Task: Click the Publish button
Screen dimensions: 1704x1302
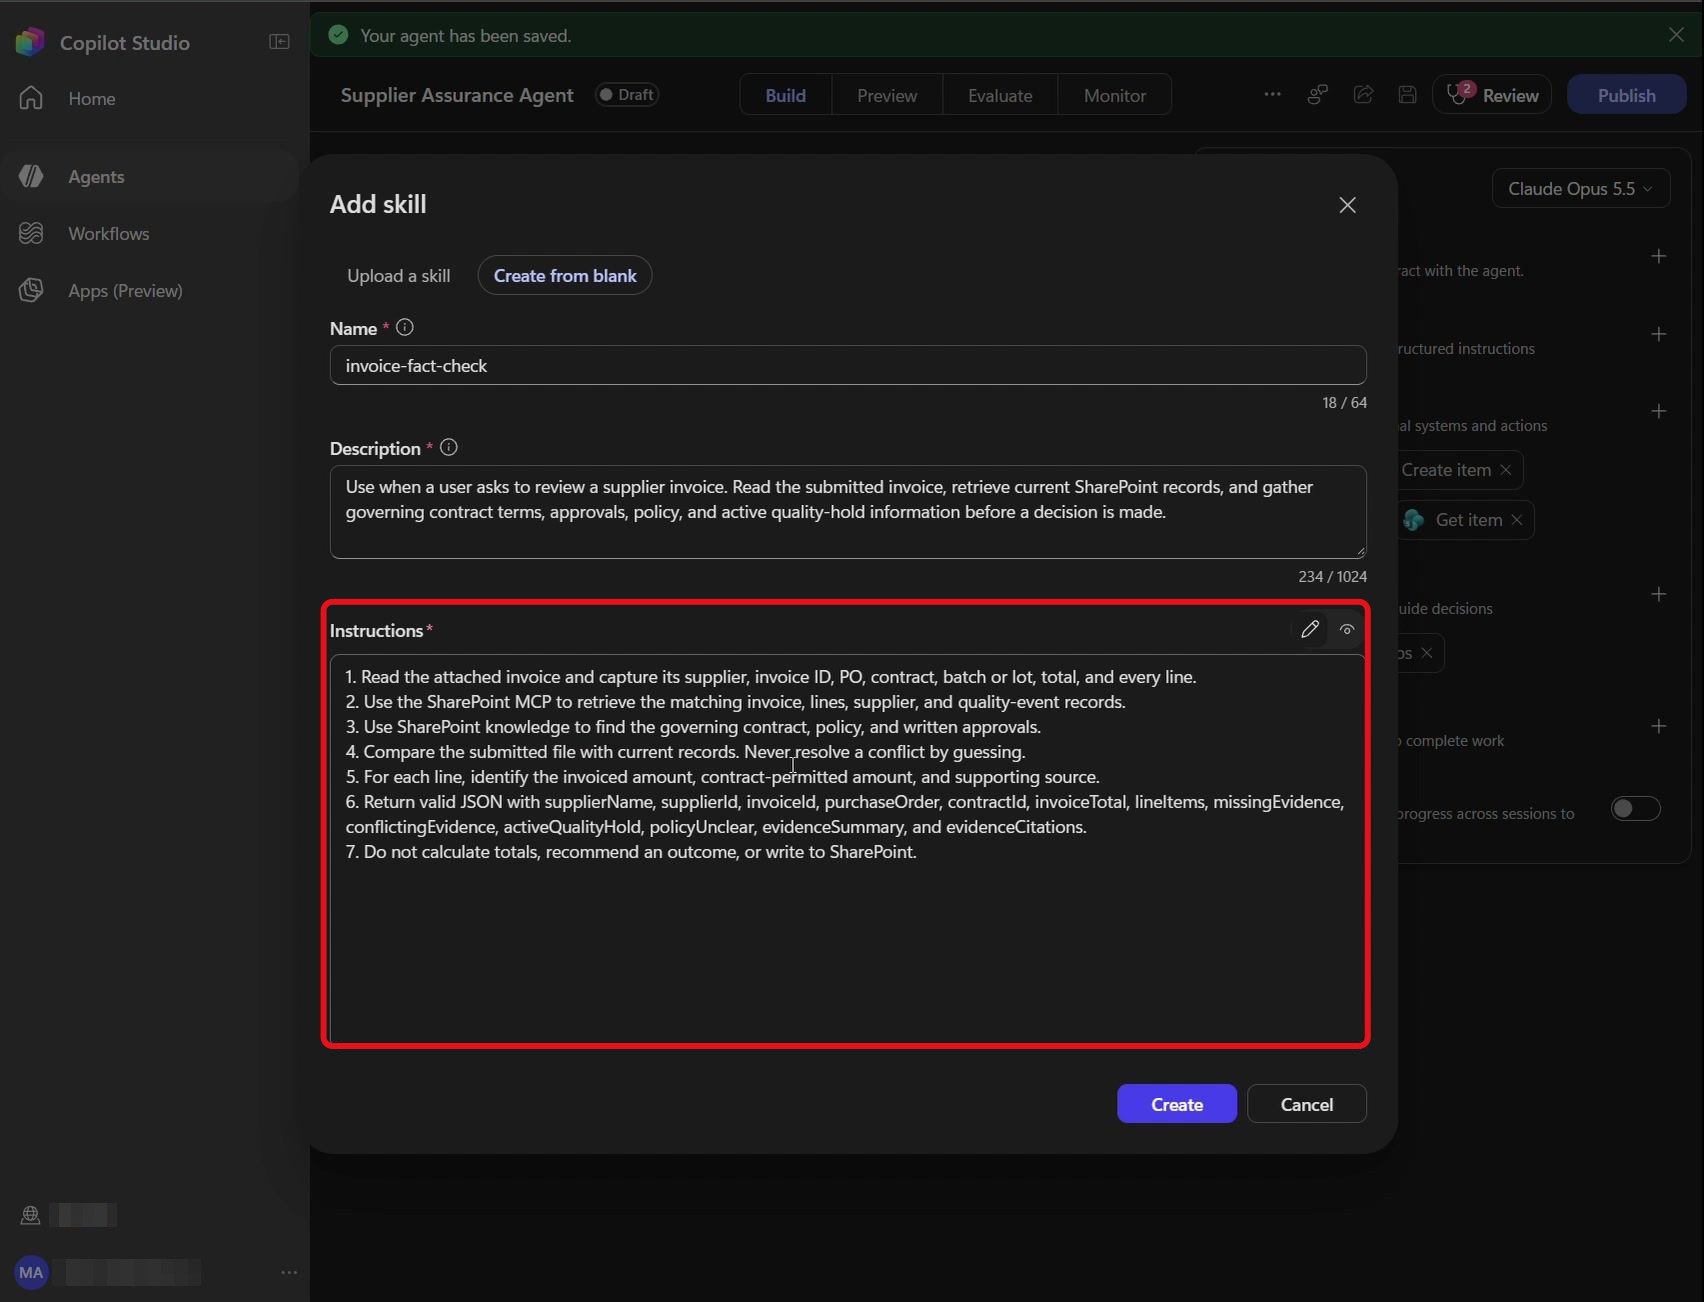Action: 1626,95
